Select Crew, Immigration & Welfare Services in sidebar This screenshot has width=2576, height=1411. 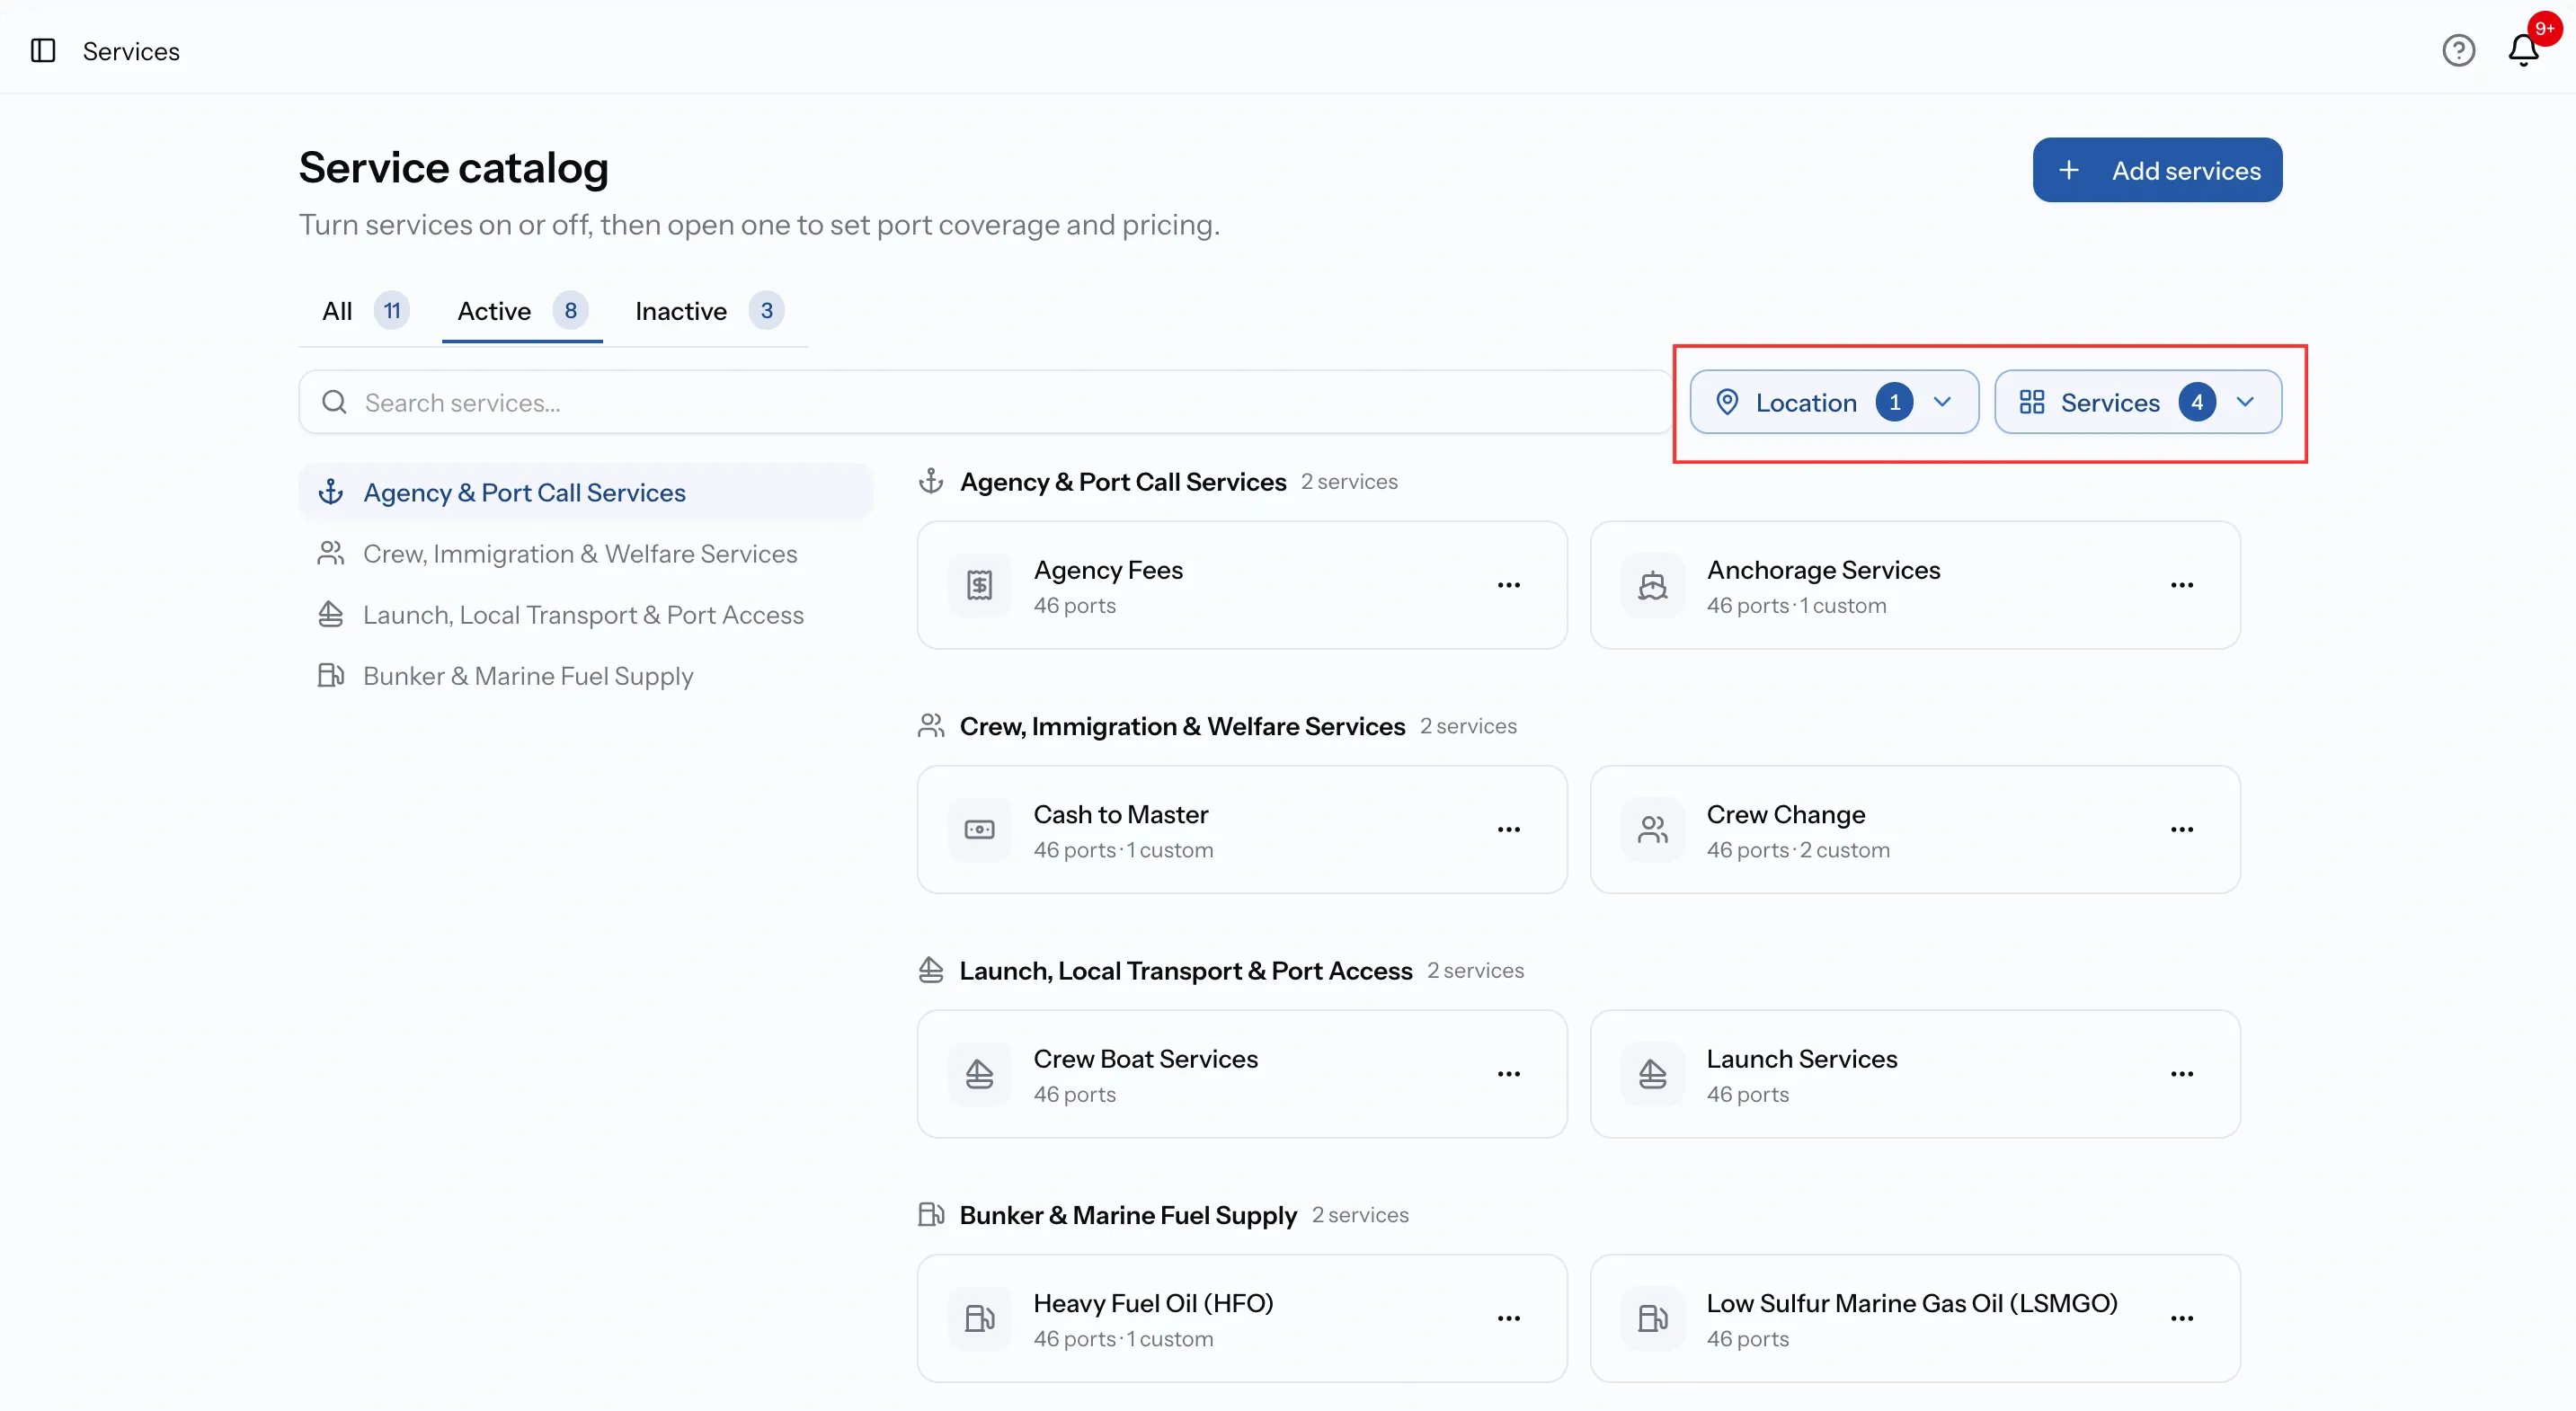coord(585,554)
